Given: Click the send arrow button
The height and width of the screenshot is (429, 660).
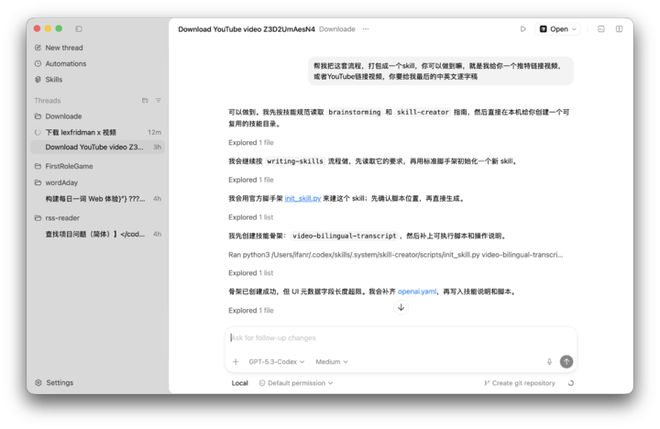Looking at the screenshot, I should click(x=567, y=362).
